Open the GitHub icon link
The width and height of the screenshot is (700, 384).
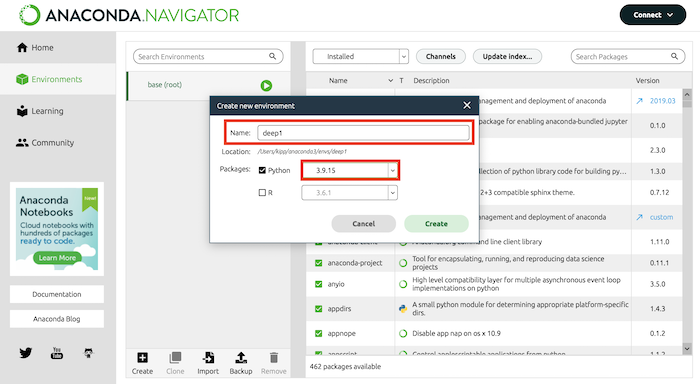pos(88,353)
